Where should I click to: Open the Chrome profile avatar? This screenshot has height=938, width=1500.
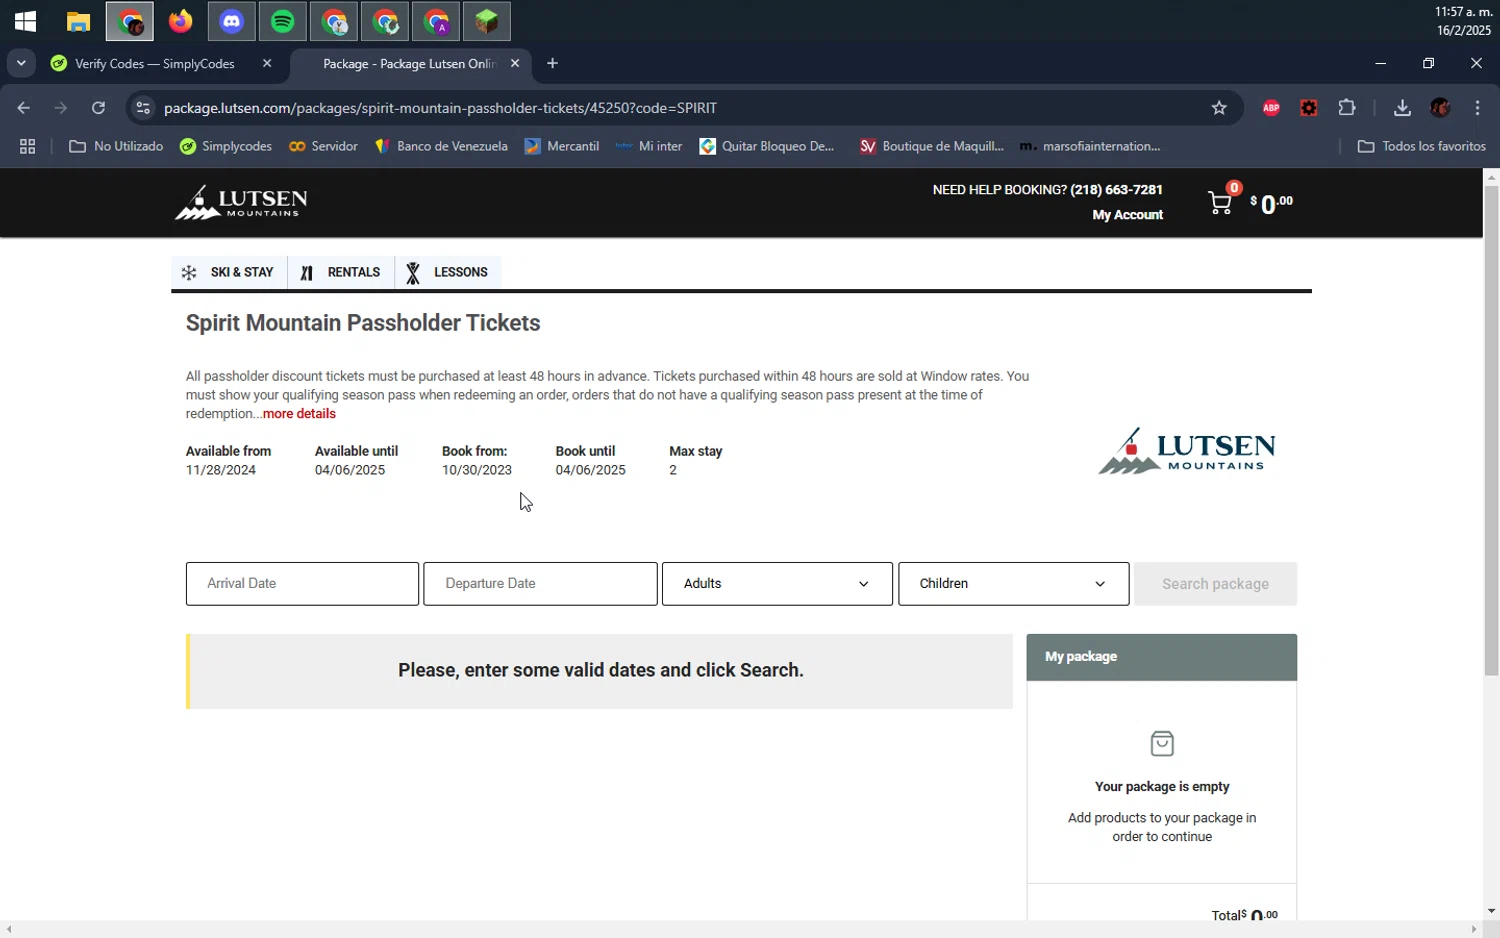pyautogui.click(x=1440, y=108)
